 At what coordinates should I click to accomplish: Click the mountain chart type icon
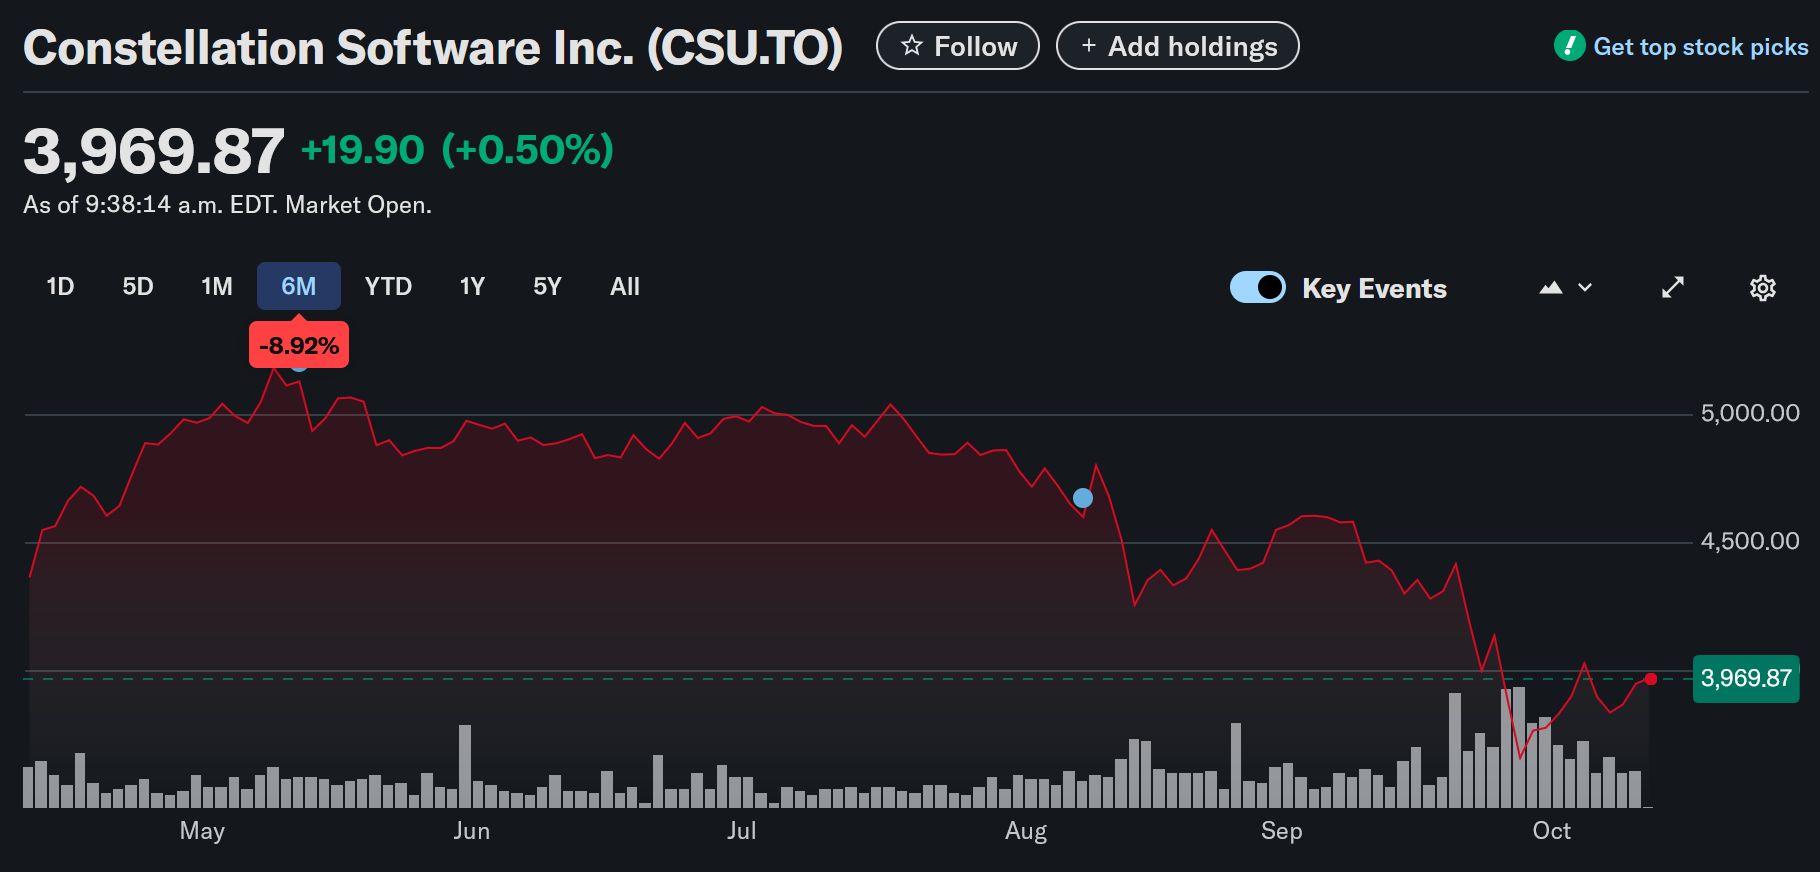[x=1550, y=288]
